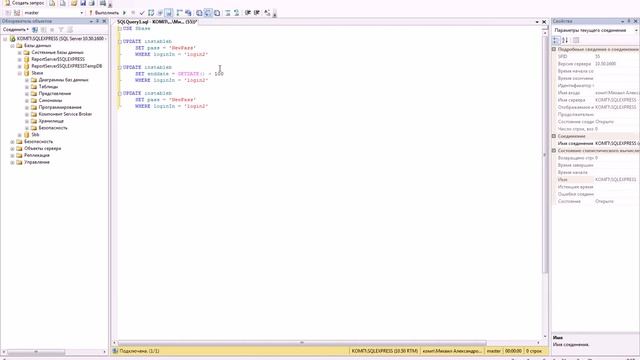Select the Управление folder in tree
640x360 pixels.
[37, 162]
